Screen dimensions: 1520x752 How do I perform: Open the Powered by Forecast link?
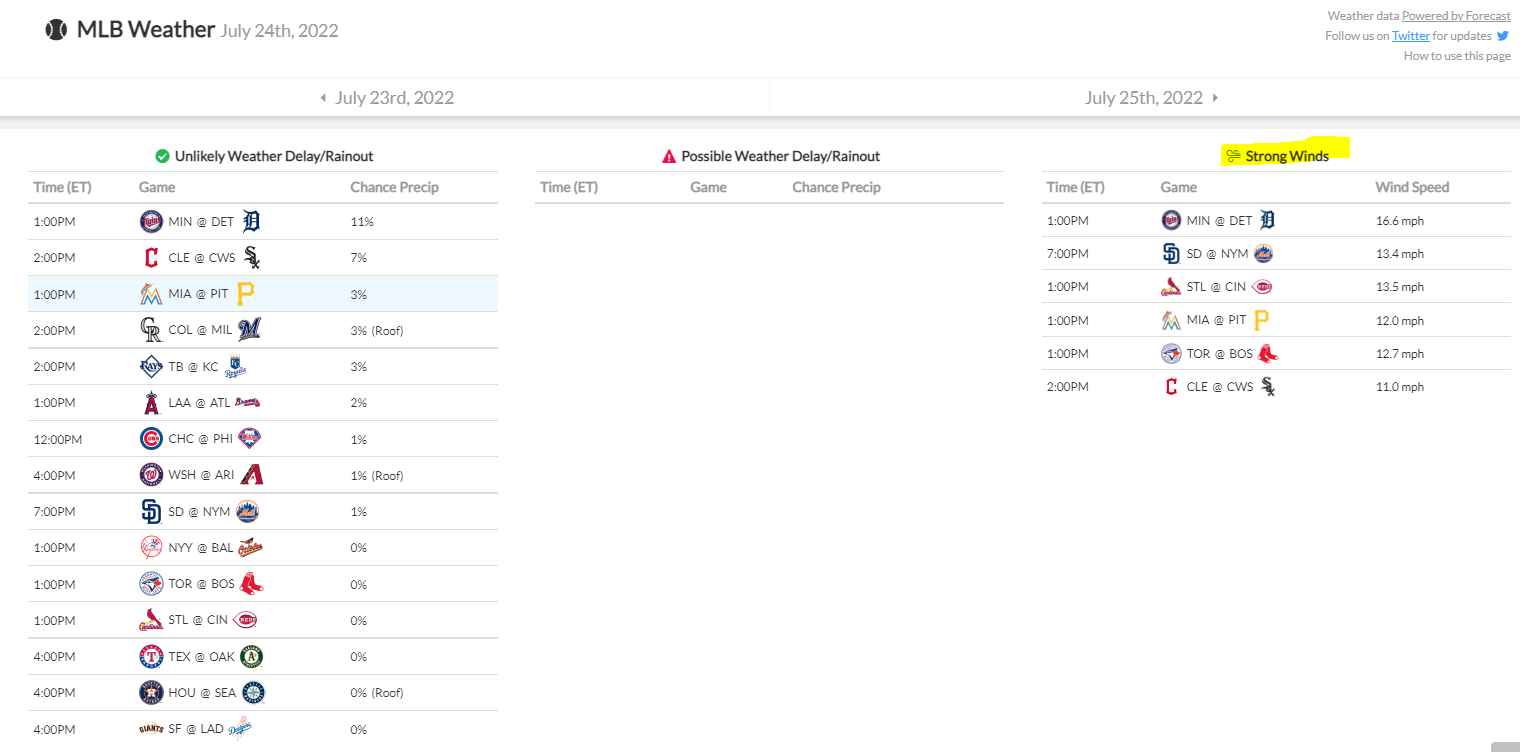[1456, 15]
